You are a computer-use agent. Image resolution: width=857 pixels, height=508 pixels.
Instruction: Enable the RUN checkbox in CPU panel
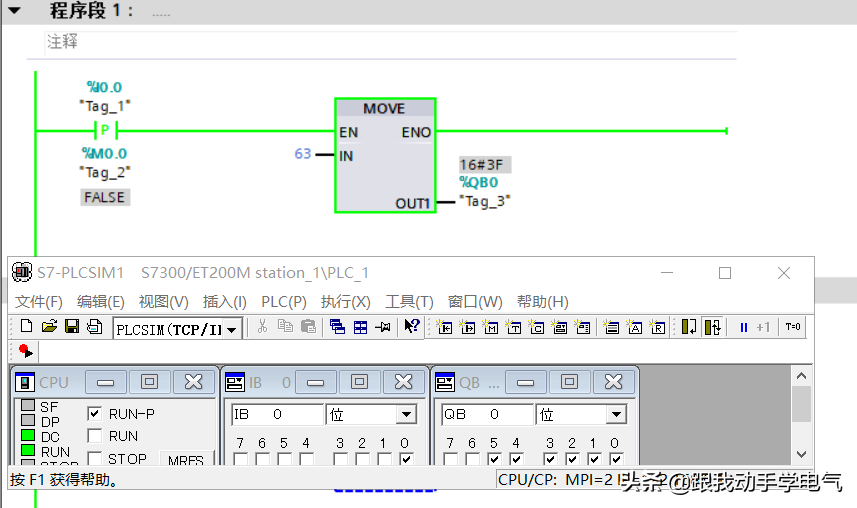[94, 436]
